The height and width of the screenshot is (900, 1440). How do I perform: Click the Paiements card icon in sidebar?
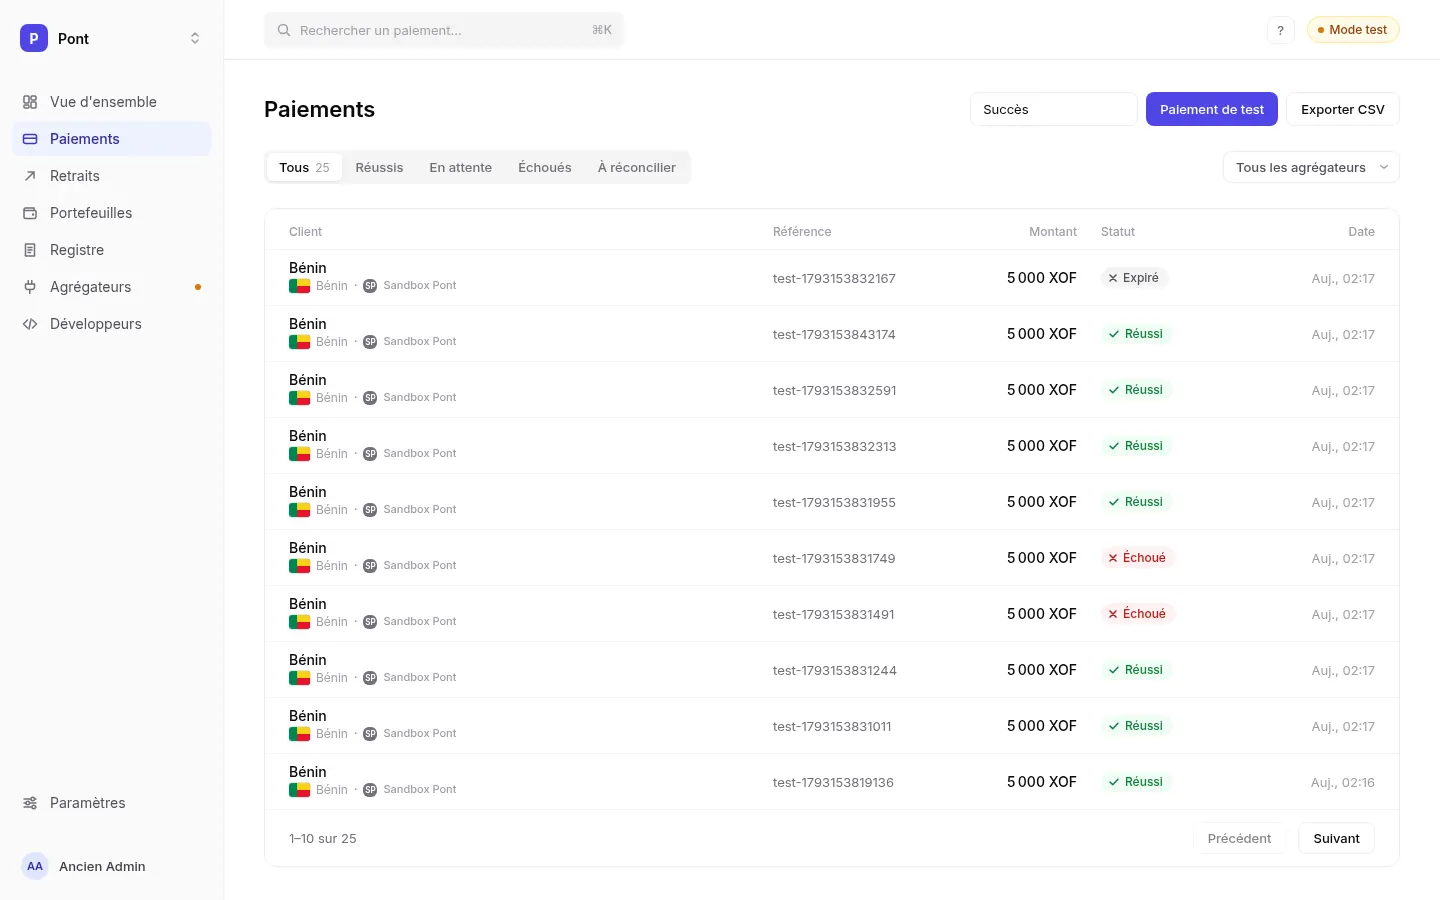point(30,139)
